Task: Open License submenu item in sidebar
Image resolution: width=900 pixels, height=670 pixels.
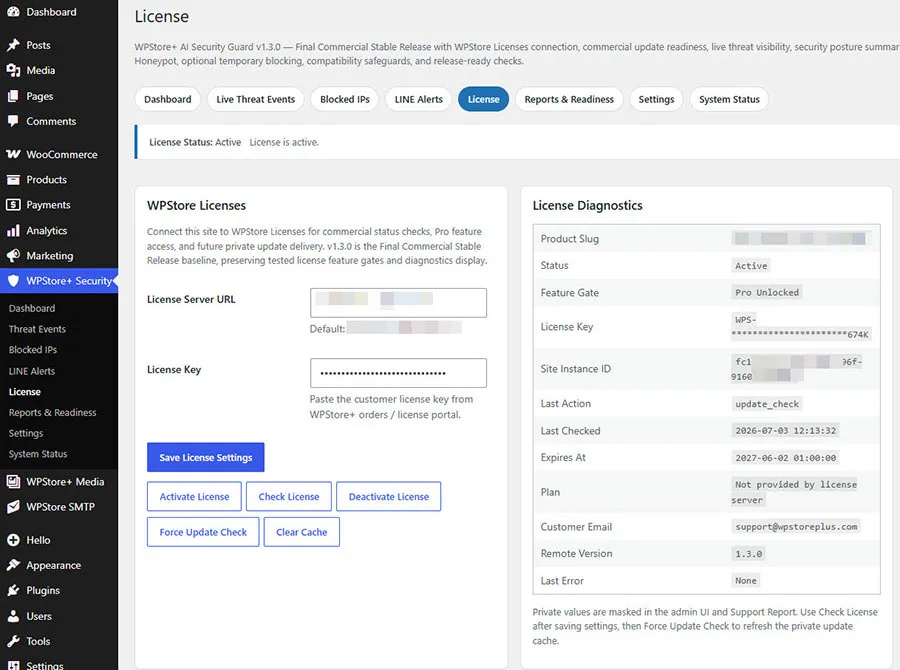Action: [25, 392]
